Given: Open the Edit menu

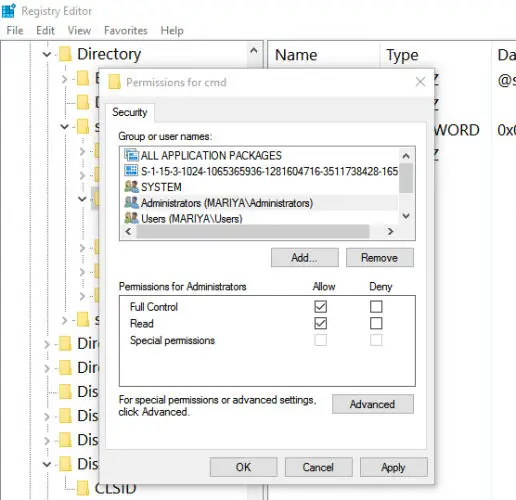Looking at the screenshot, I should click(45, 31).
